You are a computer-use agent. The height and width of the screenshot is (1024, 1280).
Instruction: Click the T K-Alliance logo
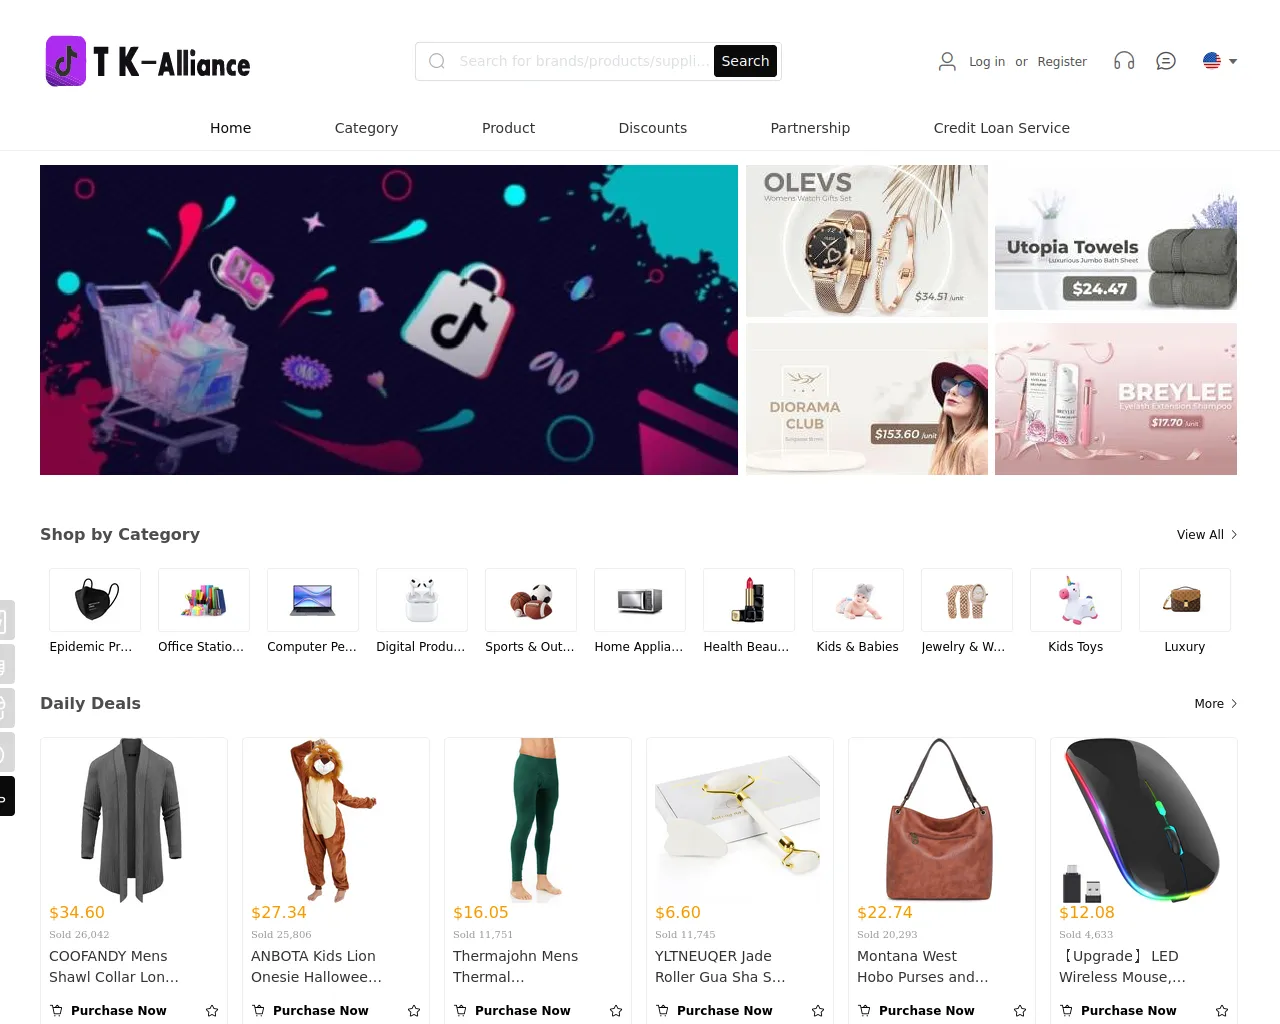pos(148,61)
